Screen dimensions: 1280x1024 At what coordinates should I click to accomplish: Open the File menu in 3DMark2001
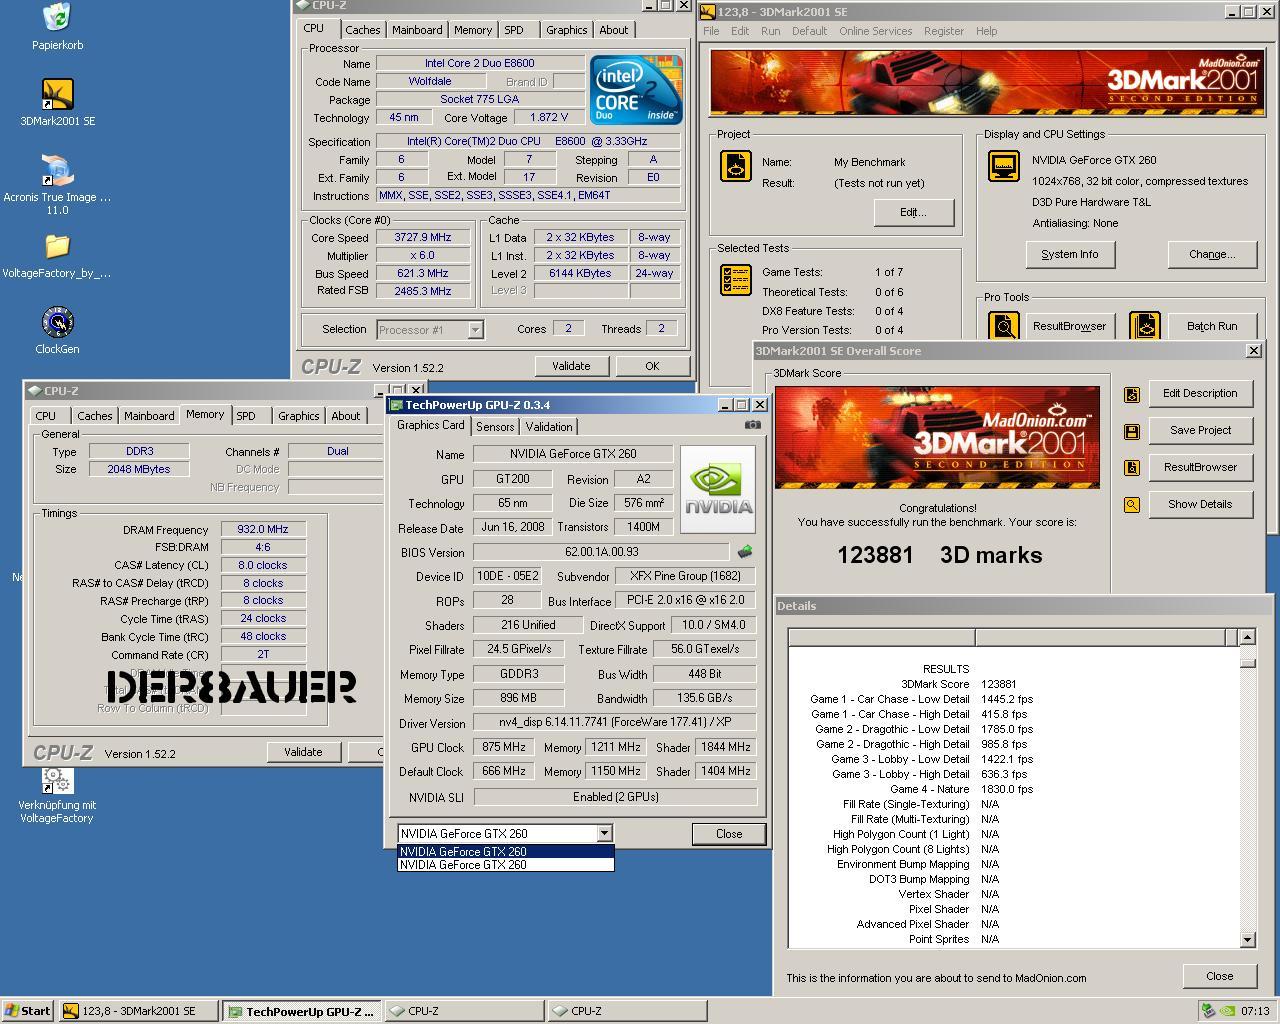coord(711,31)
